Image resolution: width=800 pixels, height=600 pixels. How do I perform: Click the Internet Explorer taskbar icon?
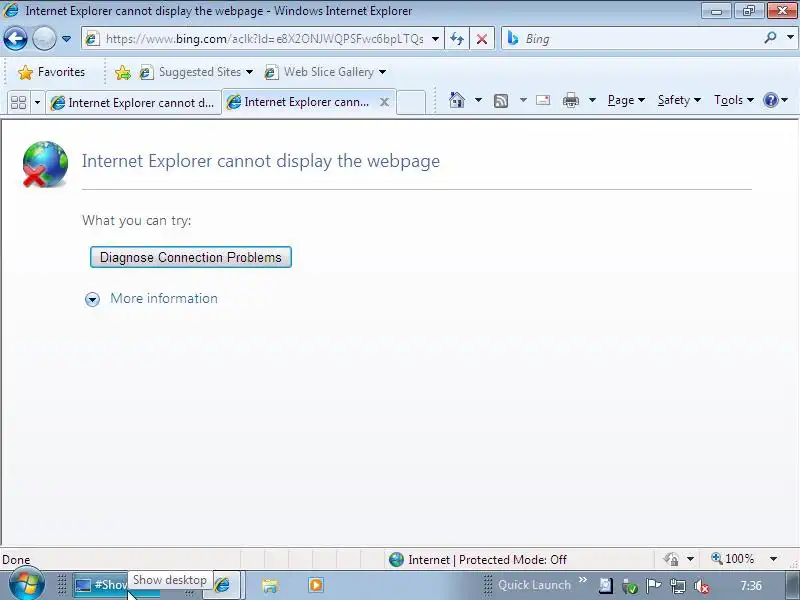pos(222,585)
